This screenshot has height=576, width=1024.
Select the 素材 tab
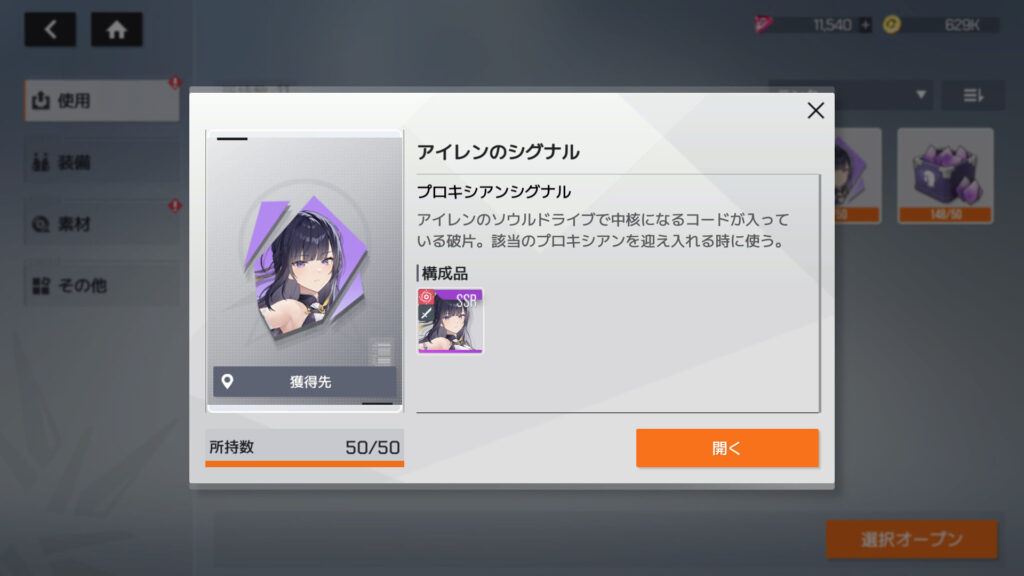click(x=102, y=224)
